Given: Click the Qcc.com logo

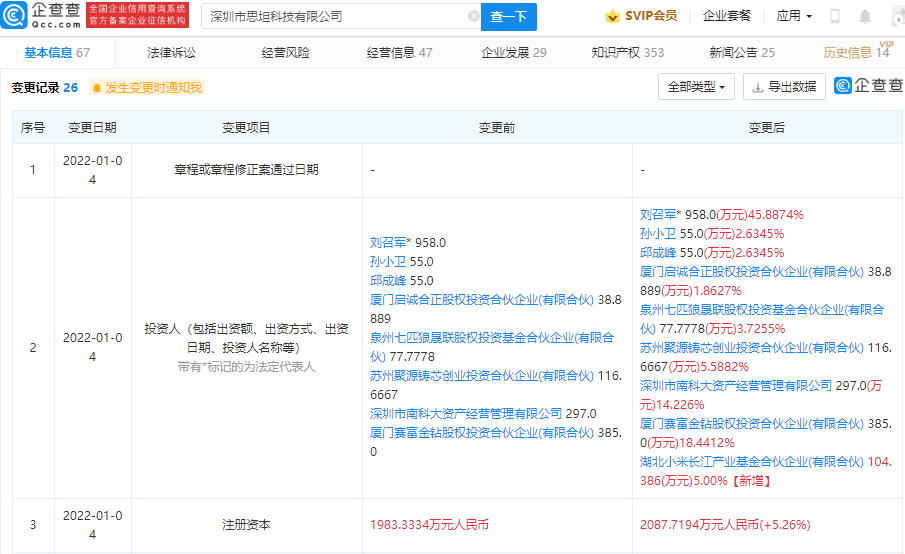Looking at the screenshot, I should 42,15.
